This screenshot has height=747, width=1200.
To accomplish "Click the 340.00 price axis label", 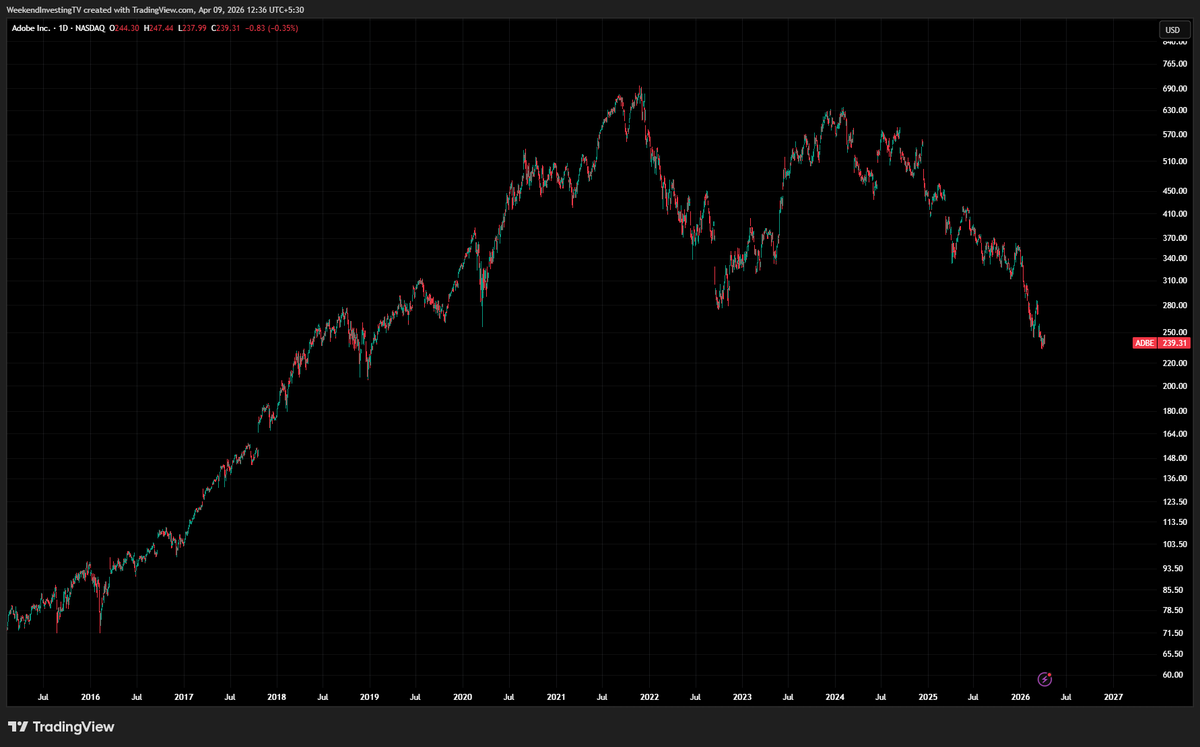I will coord(1174,258).
